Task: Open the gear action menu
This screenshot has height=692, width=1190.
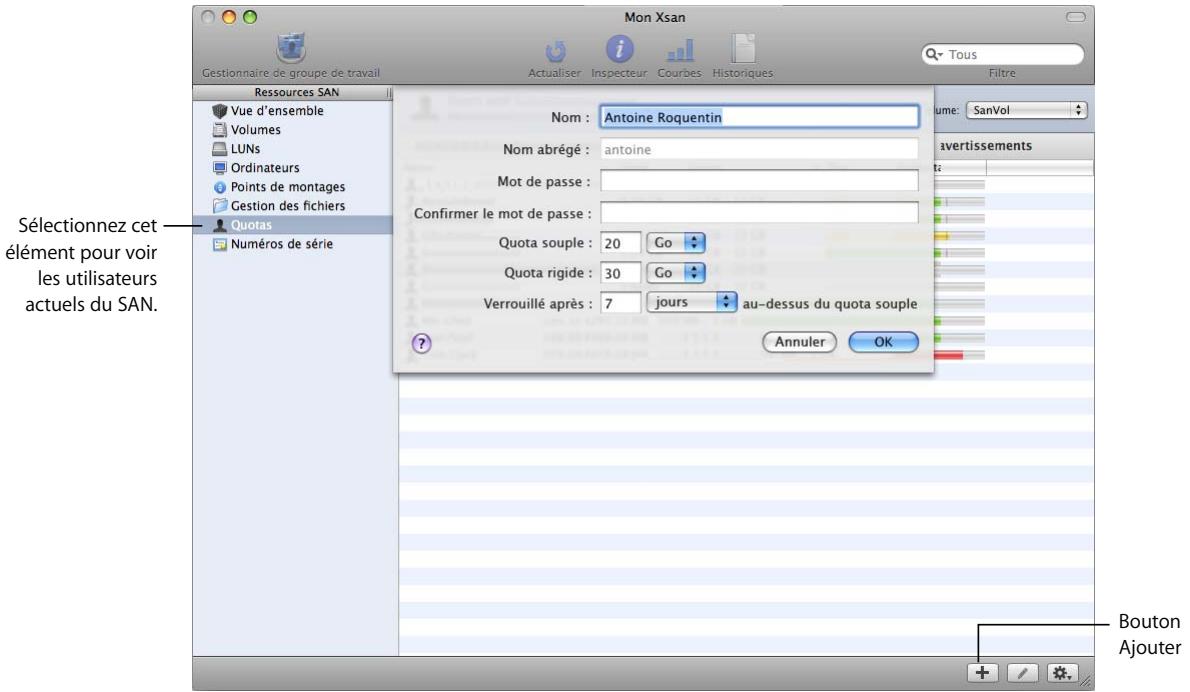Action: 1062,672
